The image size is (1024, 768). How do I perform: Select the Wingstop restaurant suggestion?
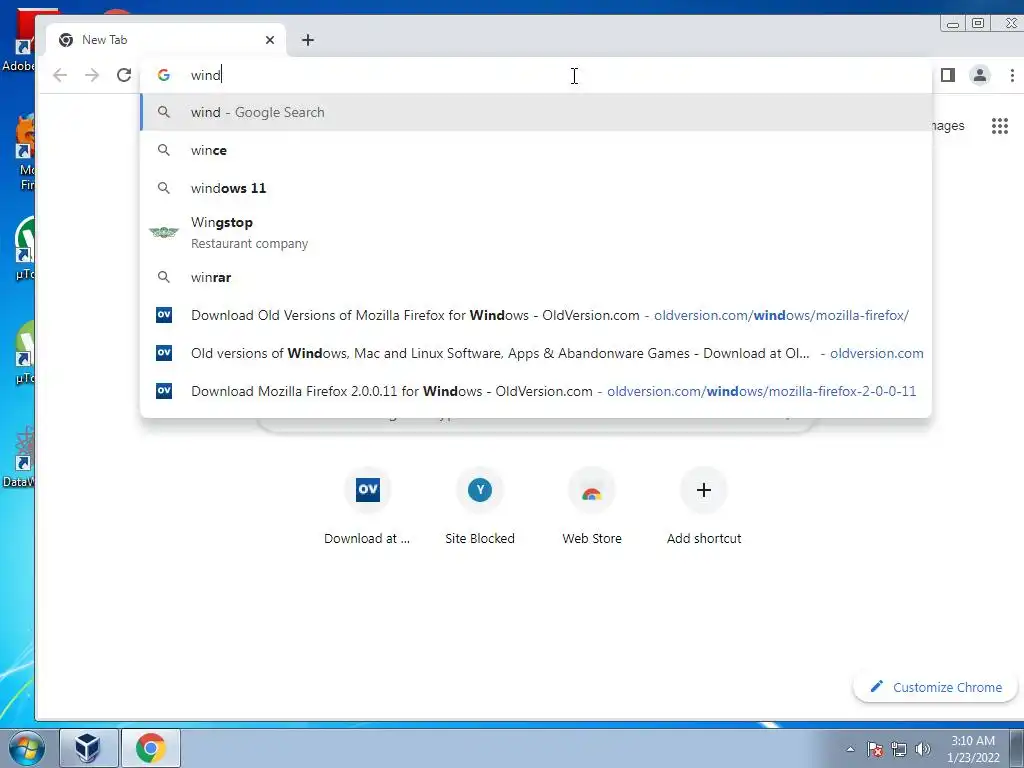click(x=536, y=232)
